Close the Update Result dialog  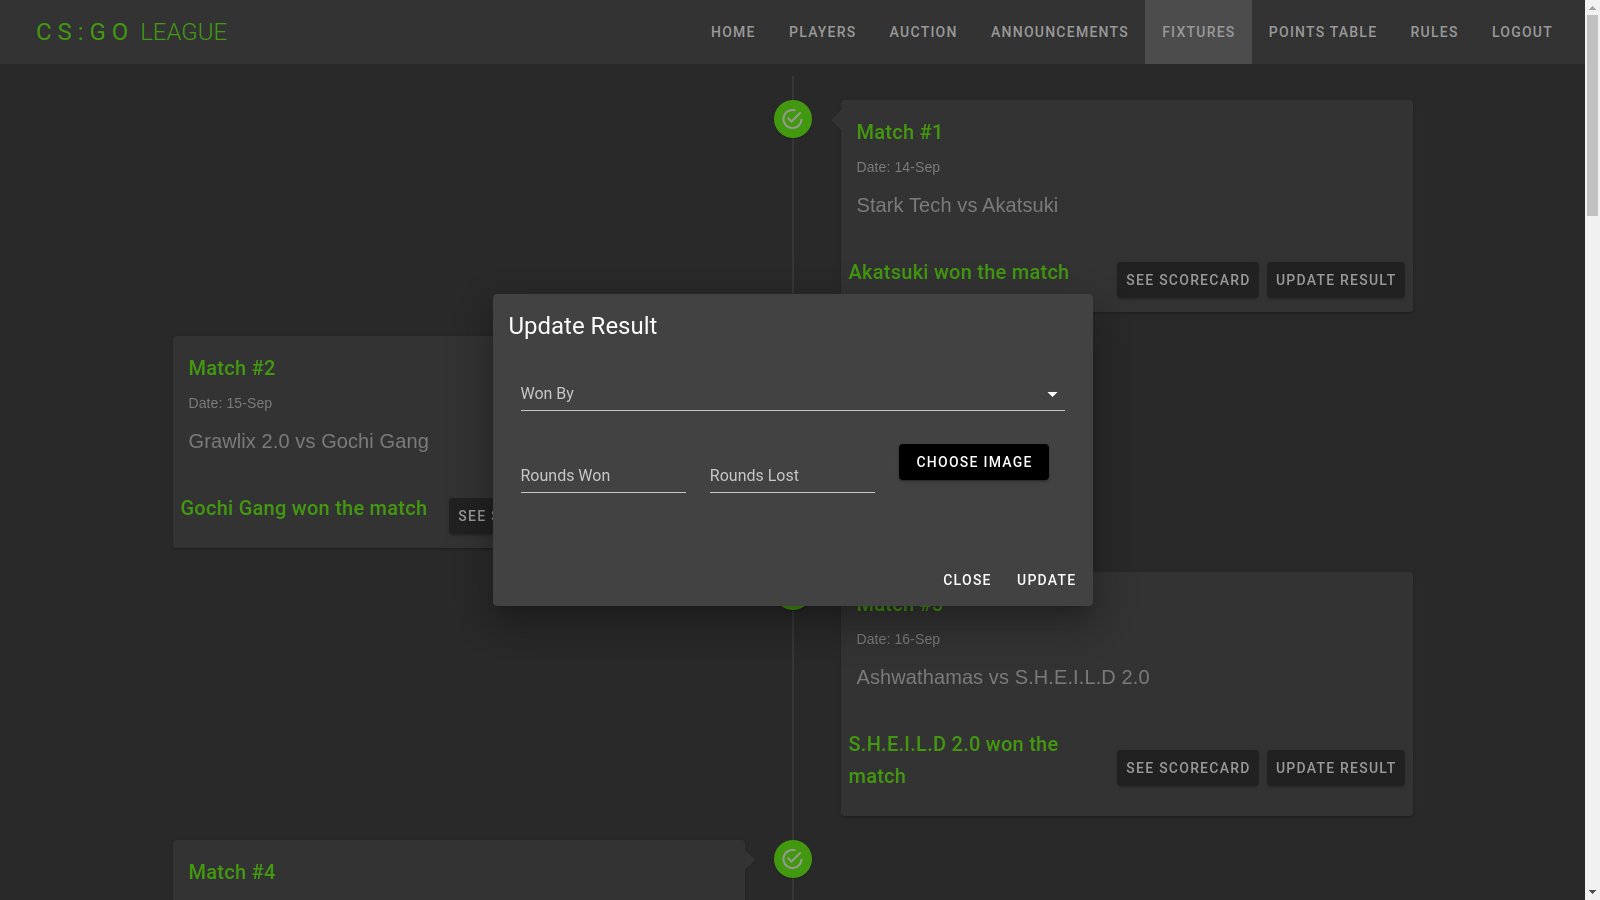click(x=967, y=580)
